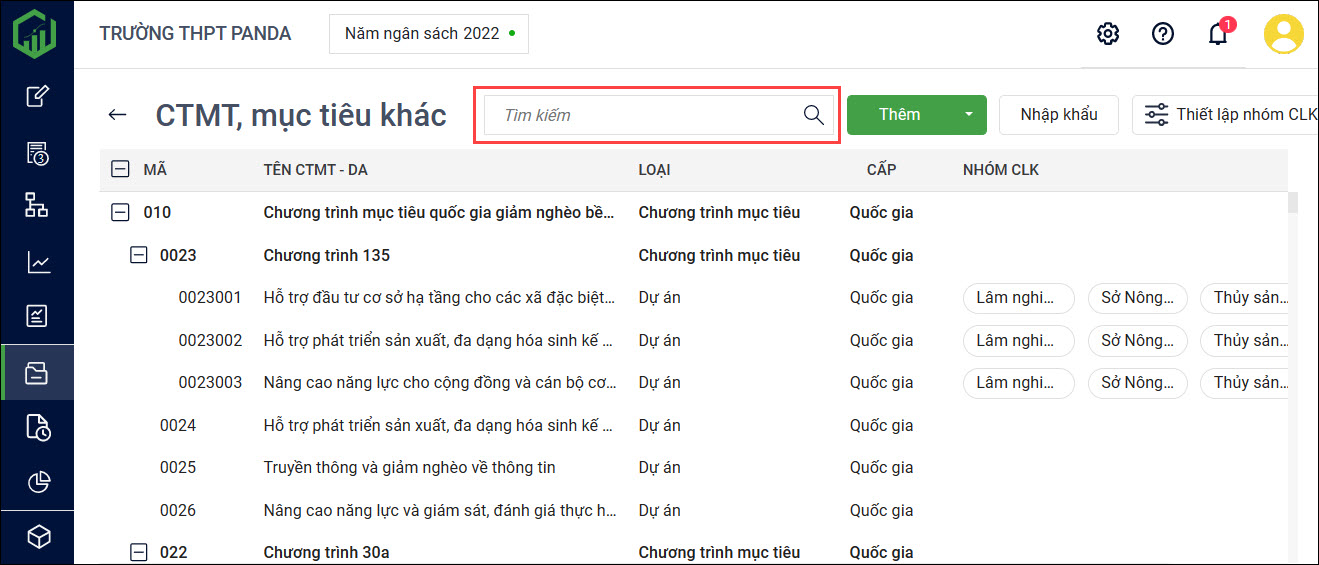The height and width of the screenshot is (565, 1319).
Task: Click the Nhập khẩu button
Action: [1058, 115]
